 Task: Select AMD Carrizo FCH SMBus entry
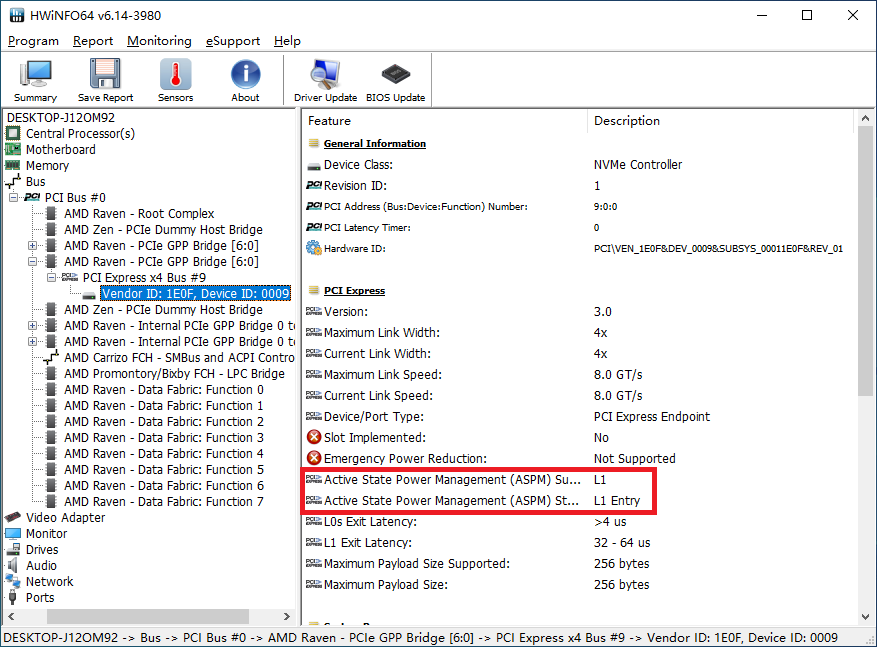click(x=179, y=358)
